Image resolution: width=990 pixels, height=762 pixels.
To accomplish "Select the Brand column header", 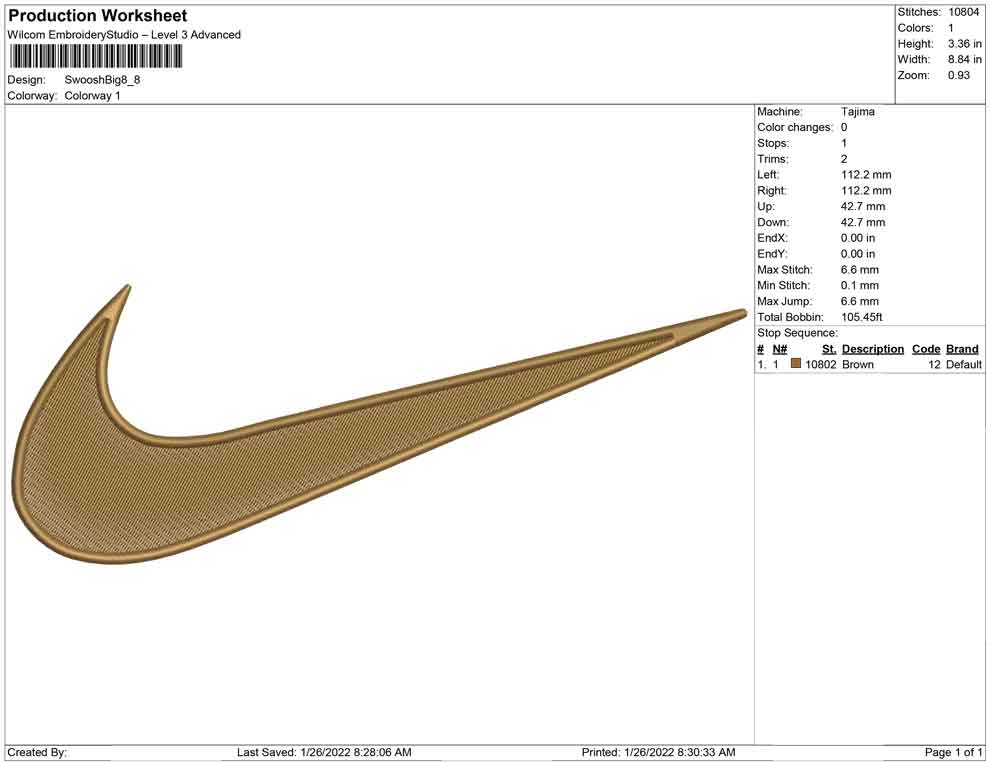I will [962, 349].
